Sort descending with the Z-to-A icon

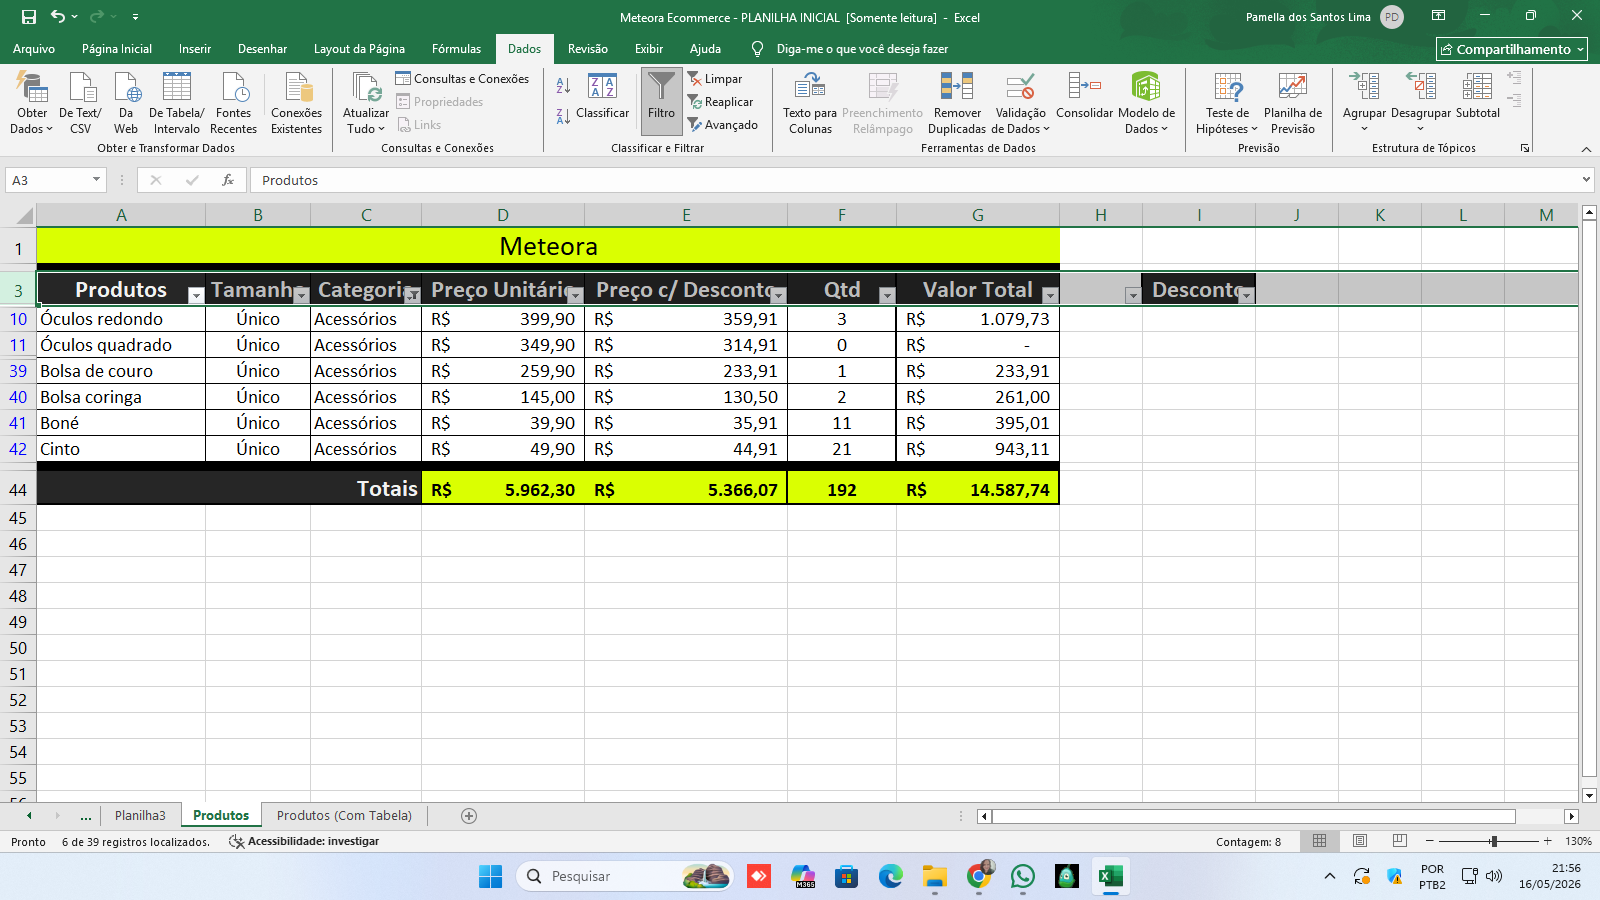(x=563, y=117)
